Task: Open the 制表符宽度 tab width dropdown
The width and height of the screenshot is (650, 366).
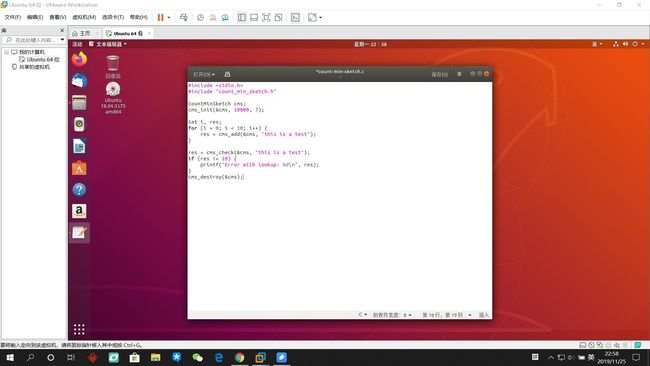Action: coord(392,315)
